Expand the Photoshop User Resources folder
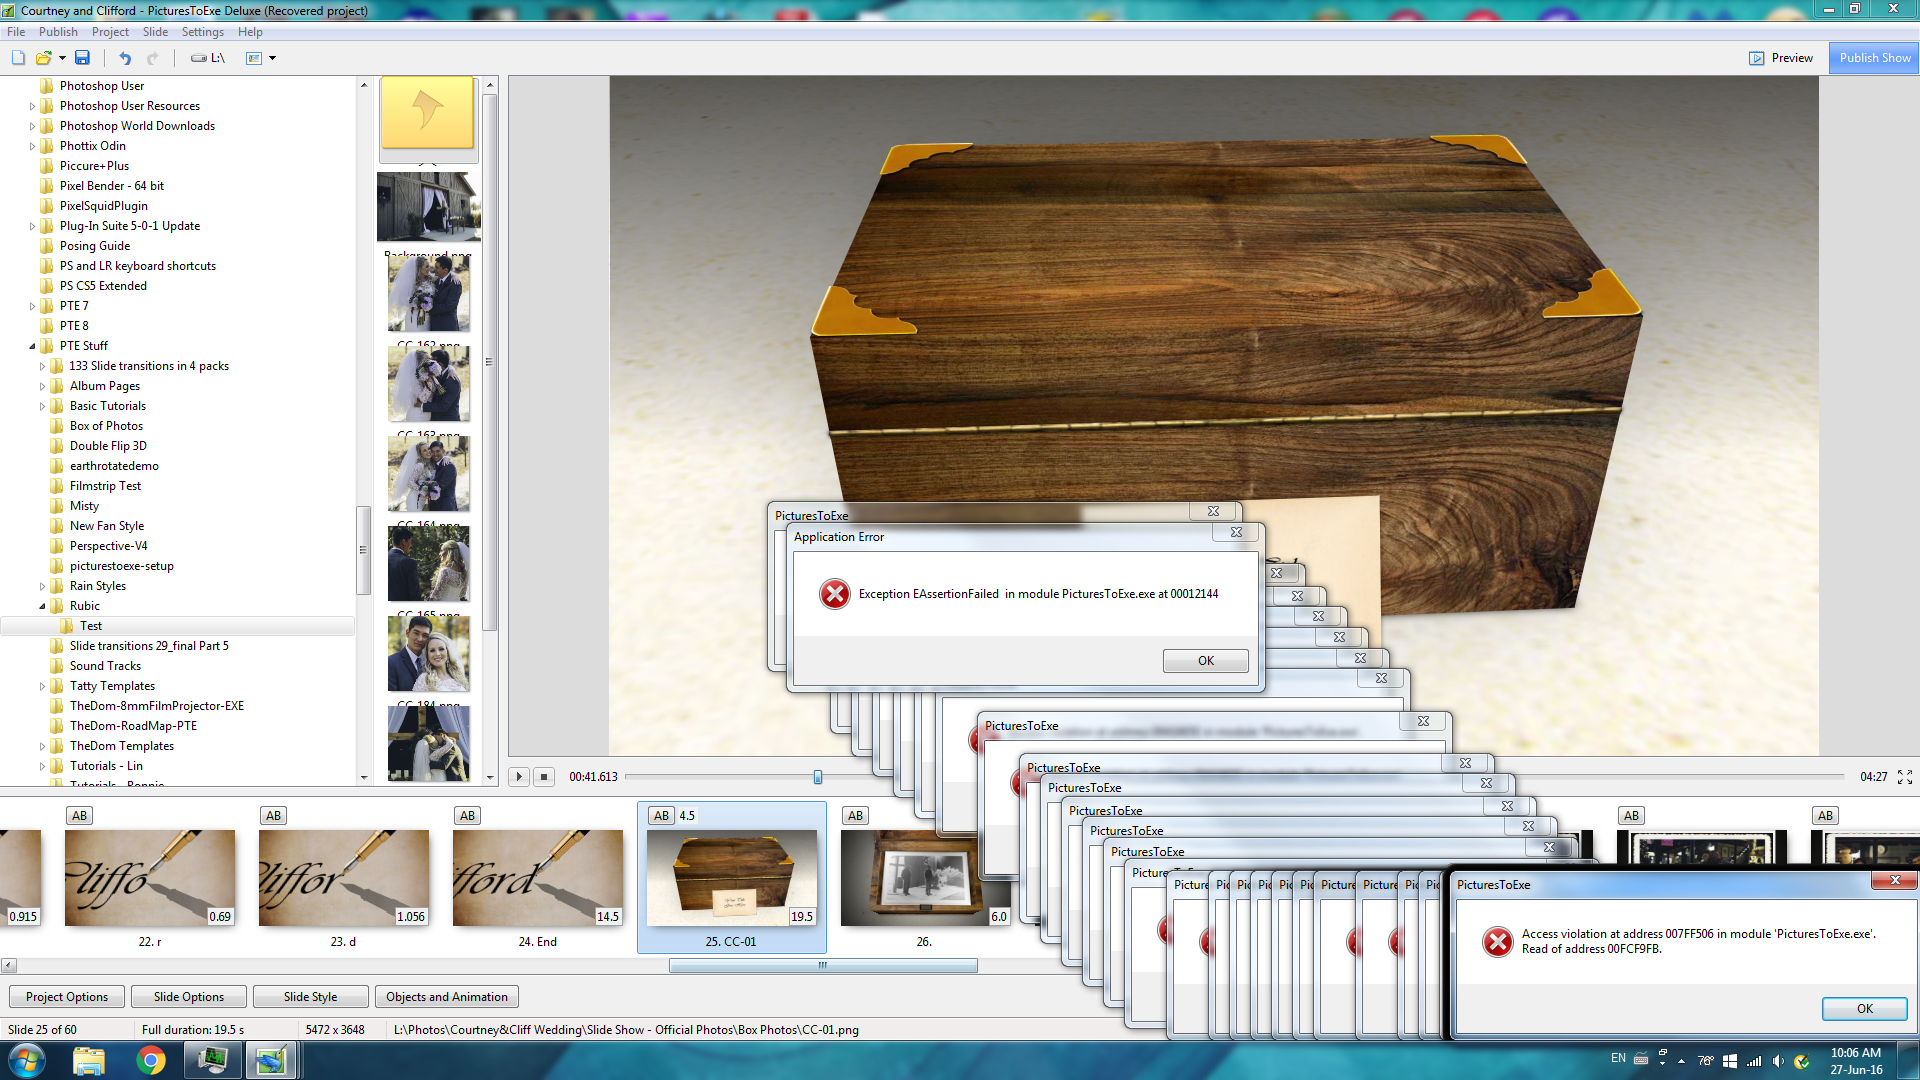The image size is (1920, 1080). 32,106
